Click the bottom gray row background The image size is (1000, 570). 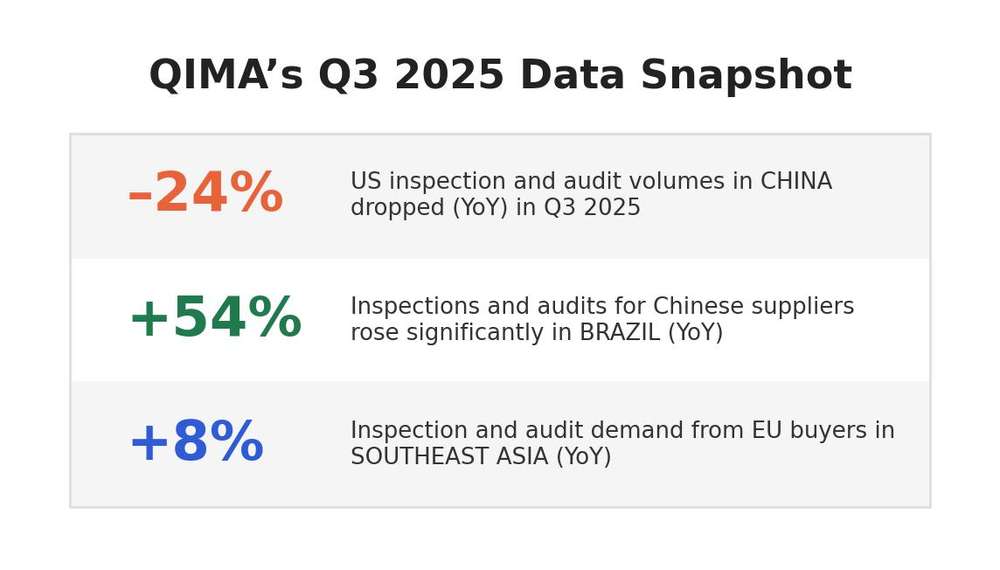(x=500, y=444)
